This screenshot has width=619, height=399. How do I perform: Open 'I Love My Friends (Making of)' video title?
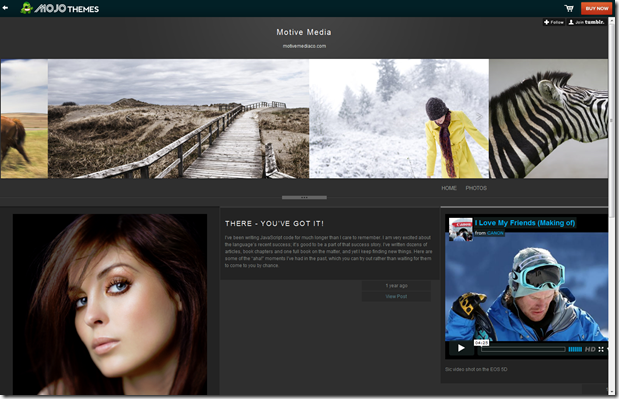pyautogui.click(x=525, y=223)
